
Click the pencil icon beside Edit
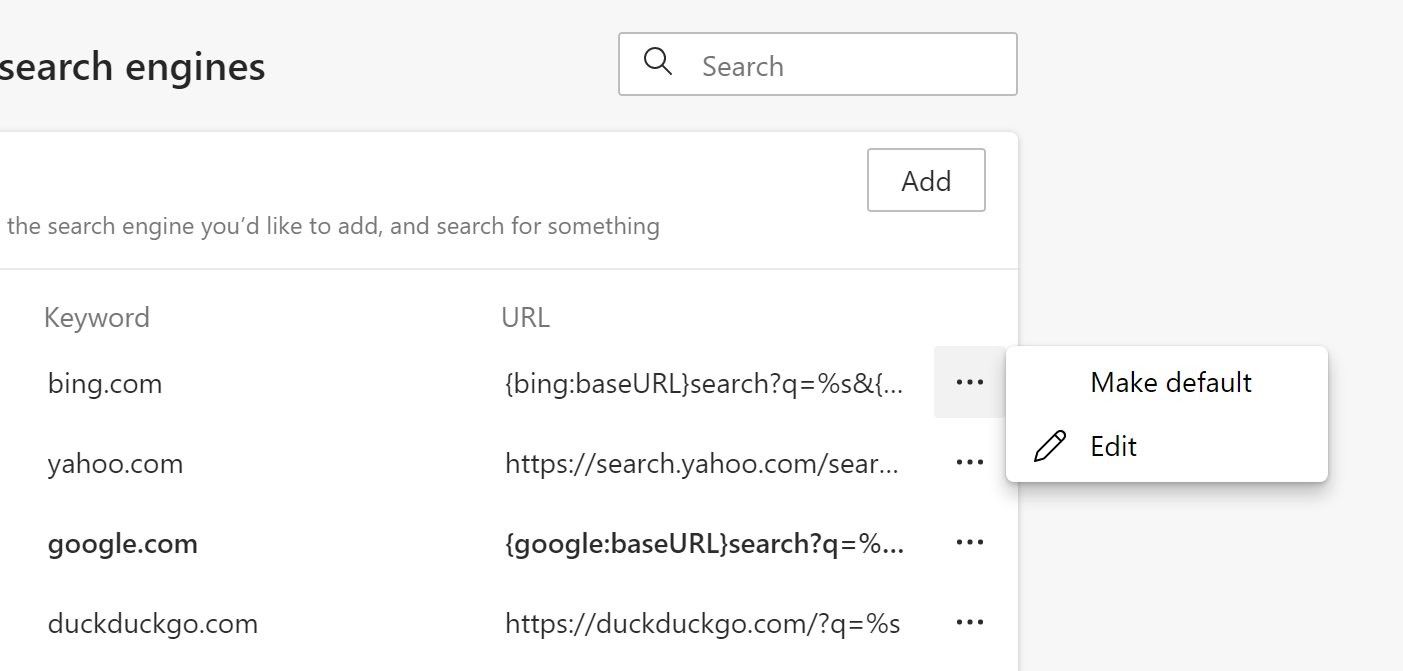click(x=1049, y=446)
